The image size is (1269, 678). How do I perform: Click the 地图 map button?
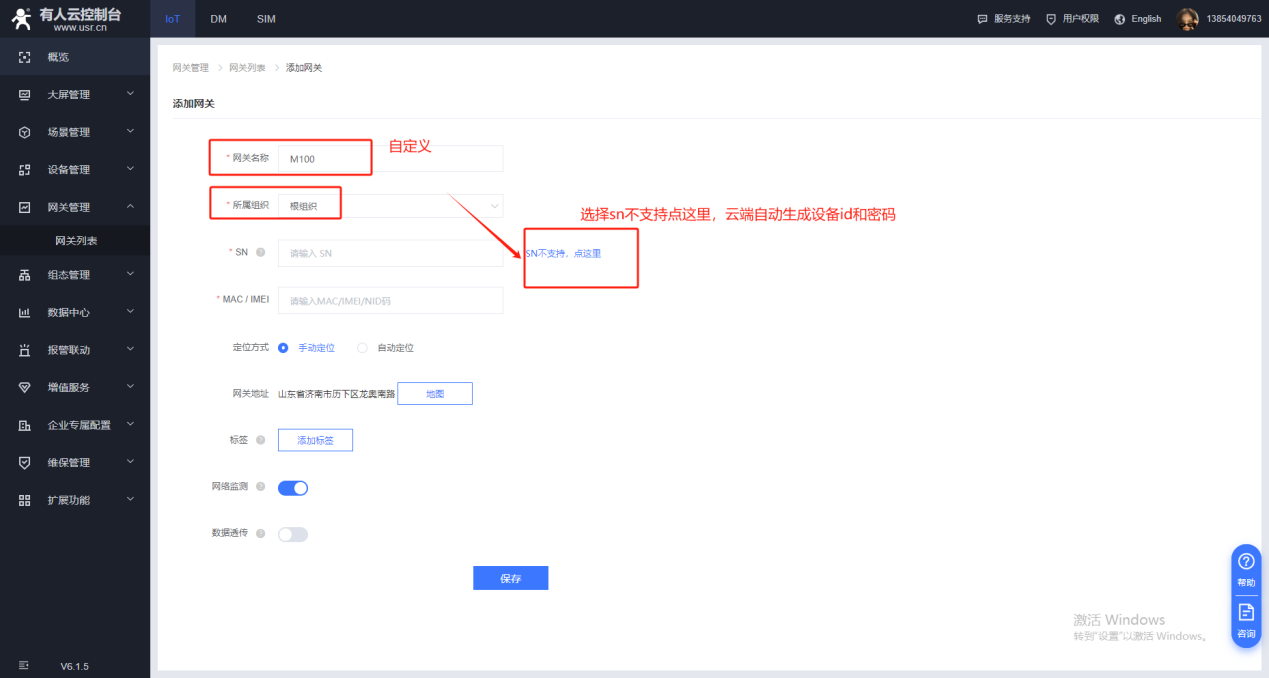(435, 394)
